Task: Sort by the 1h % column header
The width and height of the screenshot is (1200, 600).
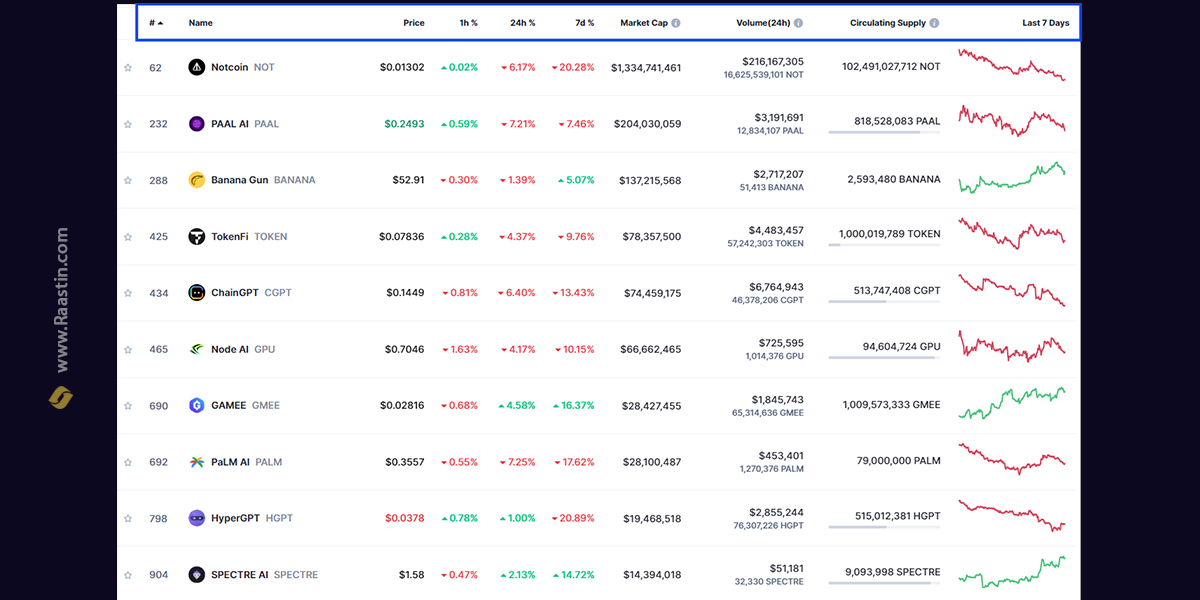Action: [x=468, y=23]
